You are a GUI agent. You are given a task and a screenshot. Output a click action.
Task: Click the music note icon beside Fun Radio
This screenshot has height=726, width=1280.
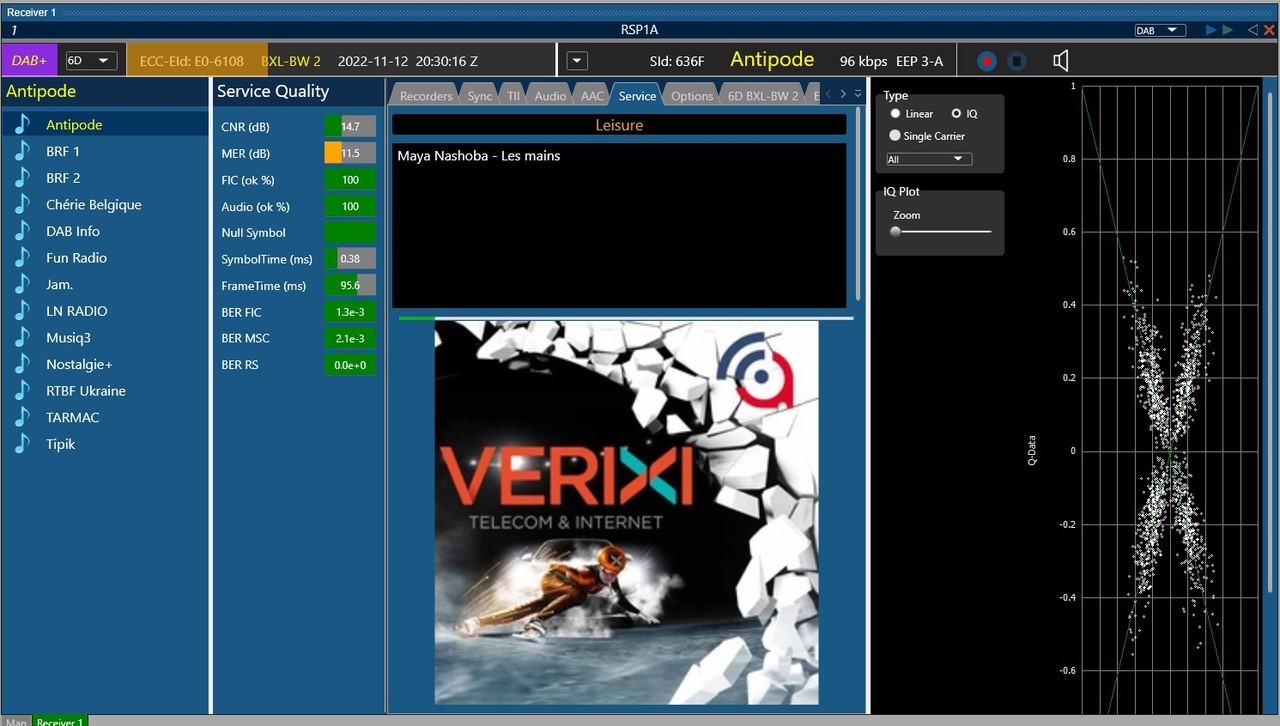(22, 257)
